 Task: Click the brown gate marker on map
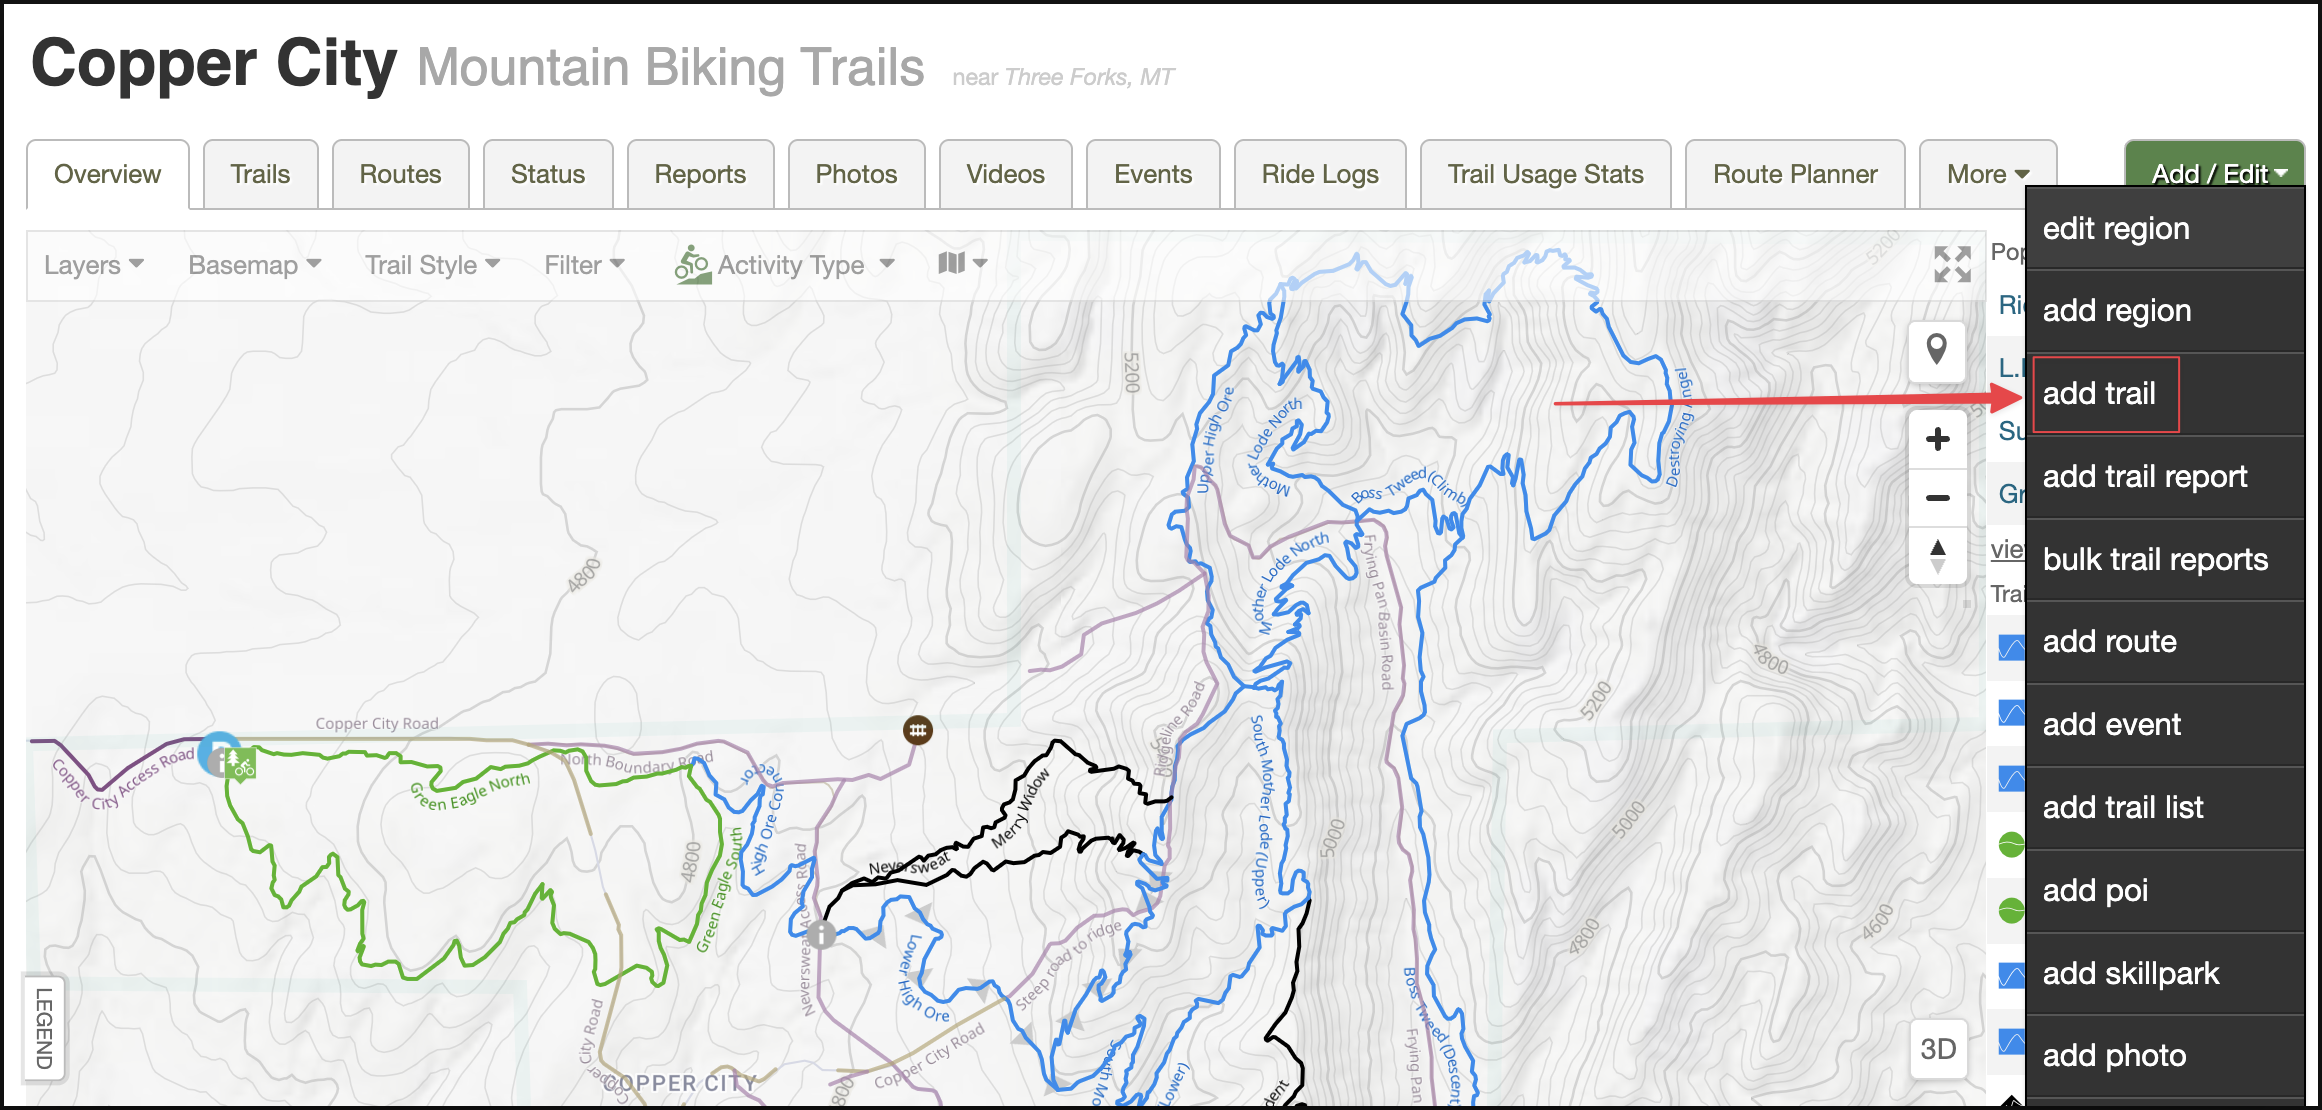click(x=917, y=730)
